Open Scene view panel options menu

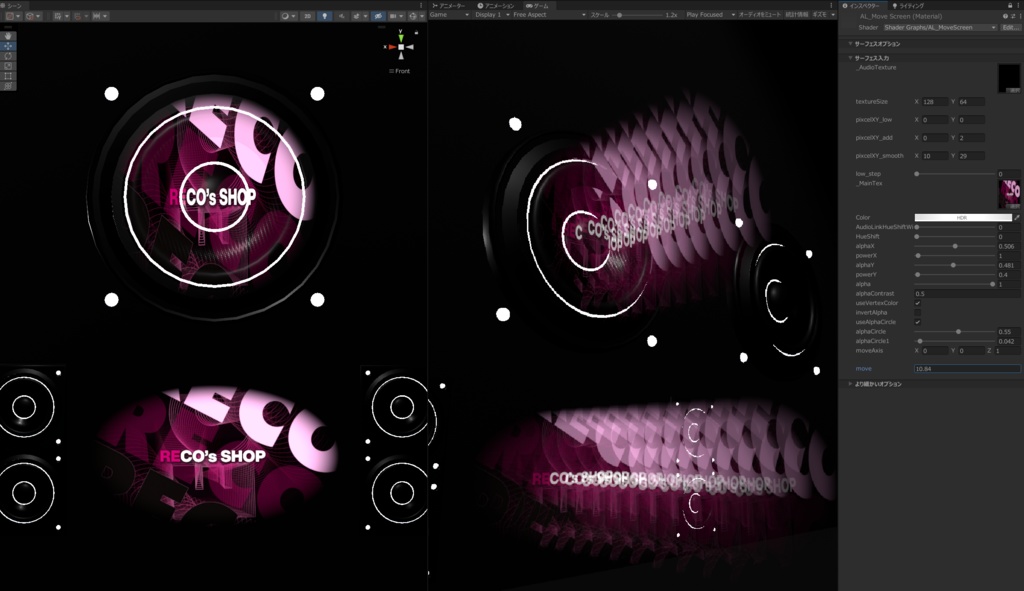point(421,5)
